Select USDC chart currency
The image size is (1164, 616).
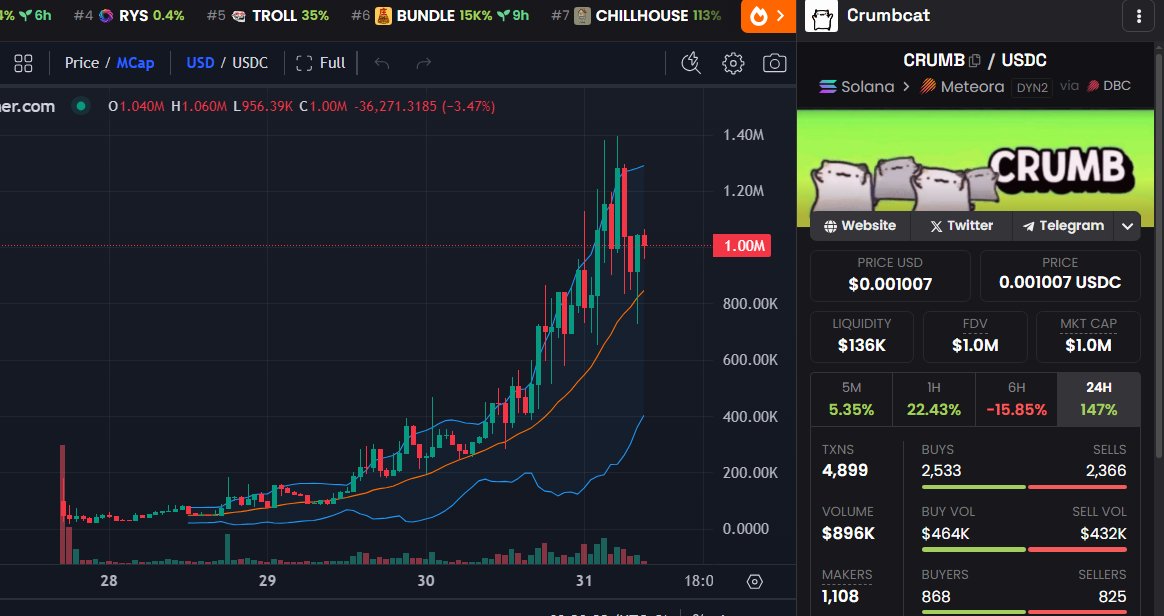[x=250, y=63]
